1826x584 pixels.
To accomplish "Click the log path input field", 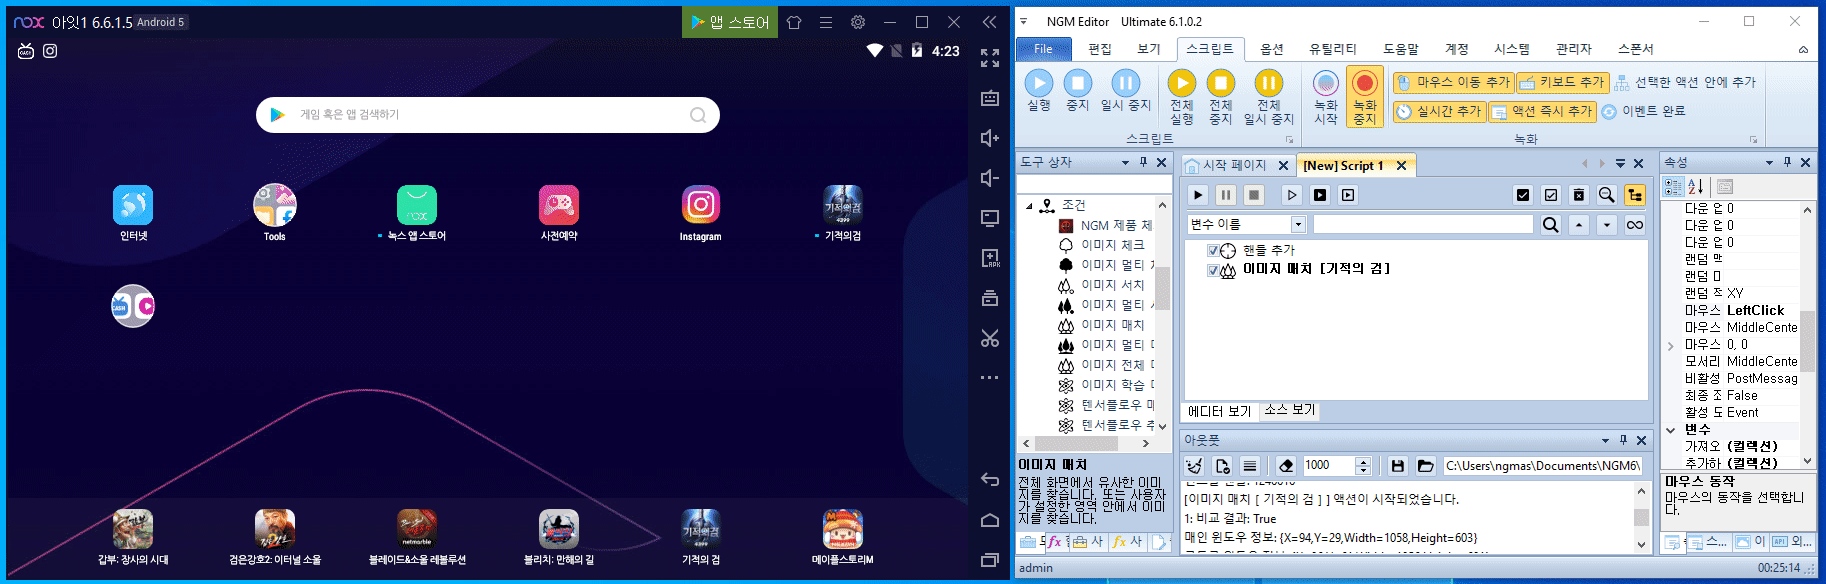I will (x=1543, y=465).
